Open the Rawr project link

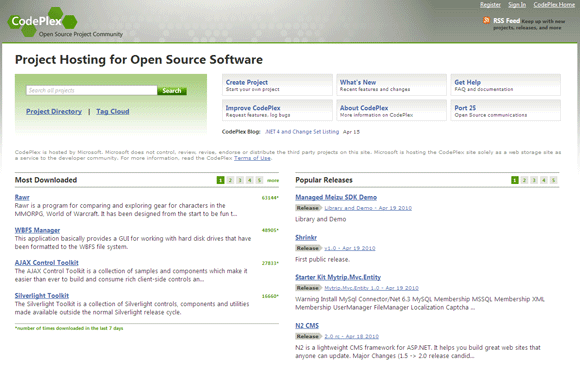coord(22,197)
